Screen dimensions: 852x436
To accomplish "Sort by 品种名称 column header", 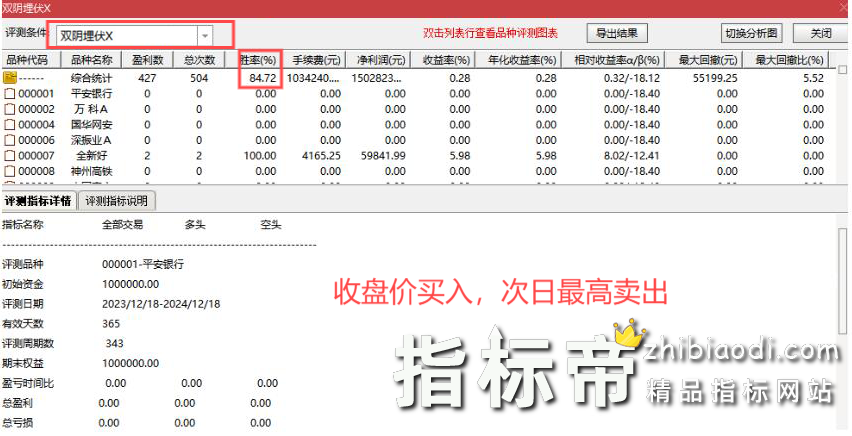I will click(92, 59).
